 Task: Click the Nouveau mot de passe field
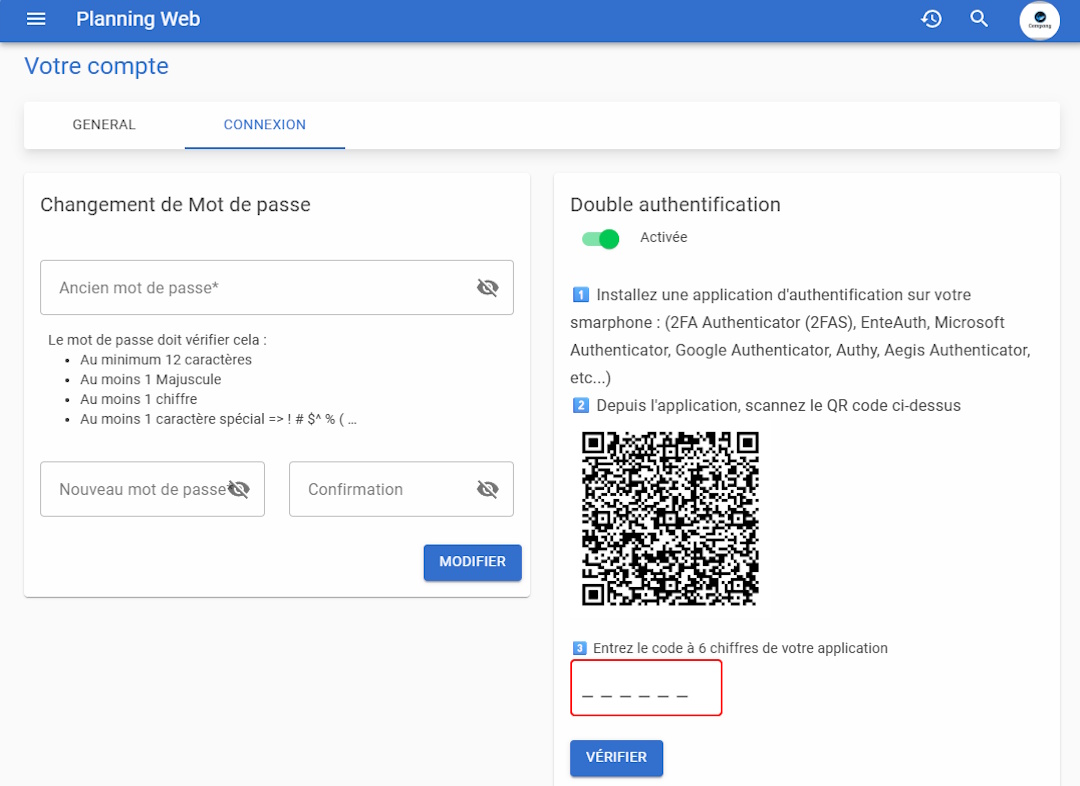152,489
